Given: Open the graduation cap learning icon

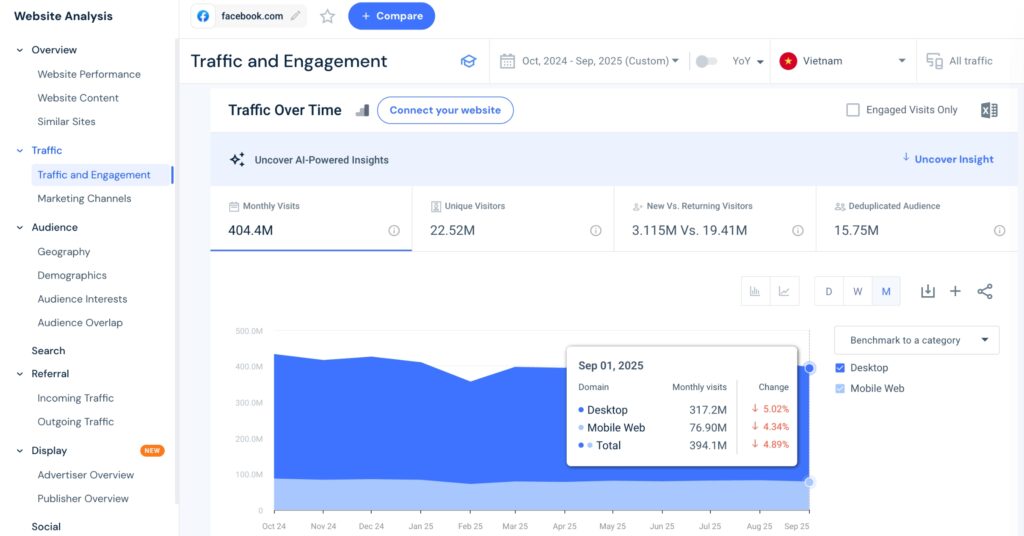Looking at the screenshot, I should 468,61.
